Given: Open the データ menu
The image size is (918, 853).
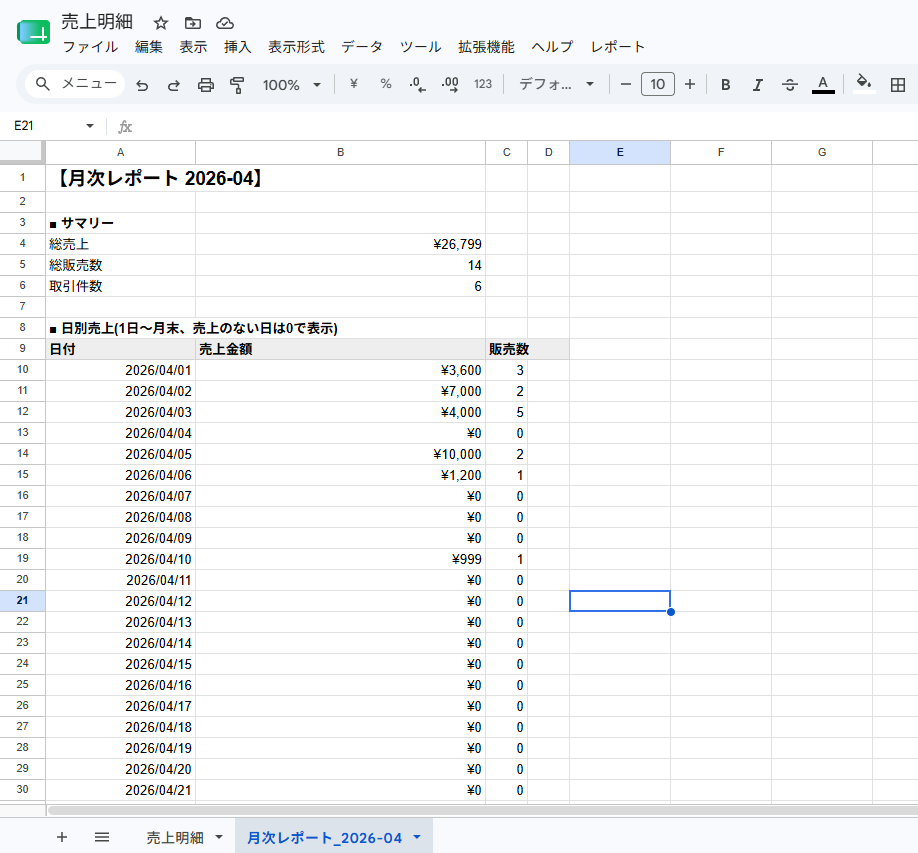Looking at the screenshot, I should pyautogui.click(x=362, y=47).
